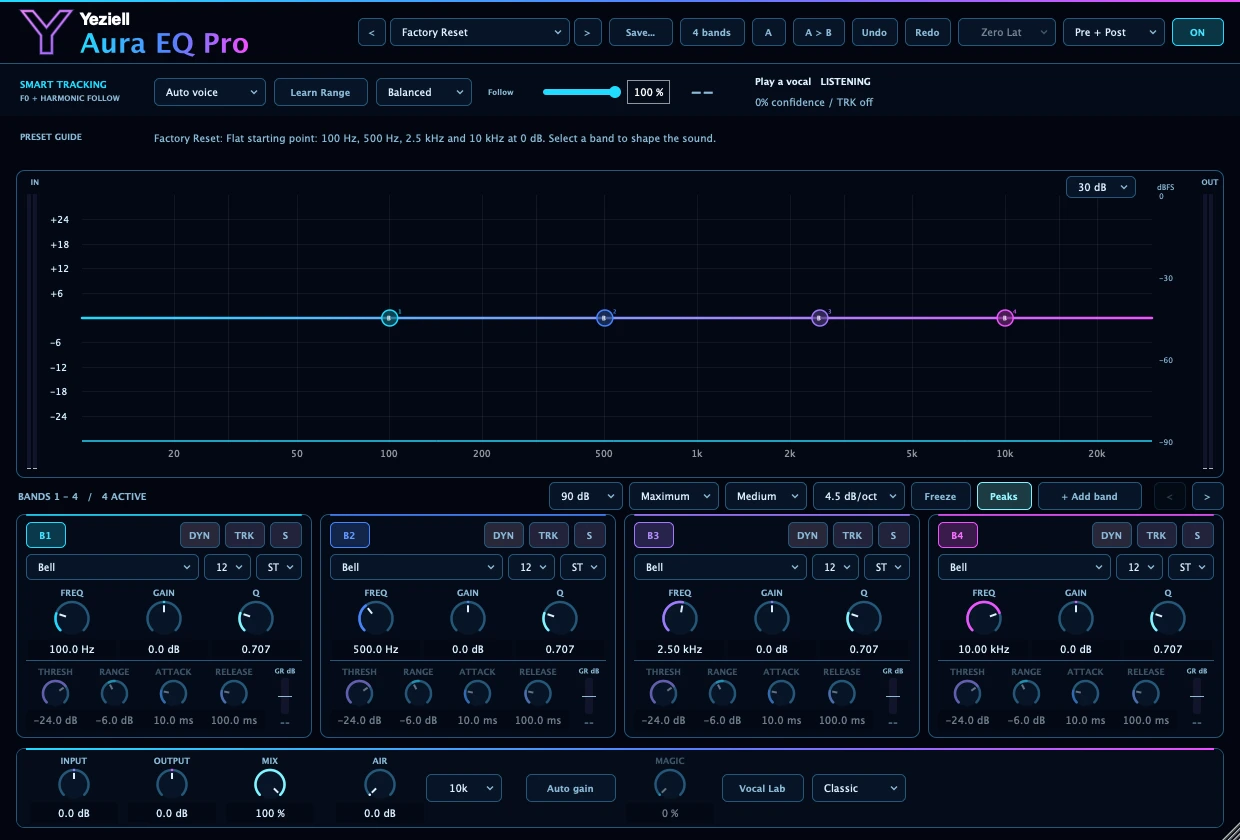1240x840 pixels.
Task: Toggle TRK for band B2
Action: tap(548, 535)
